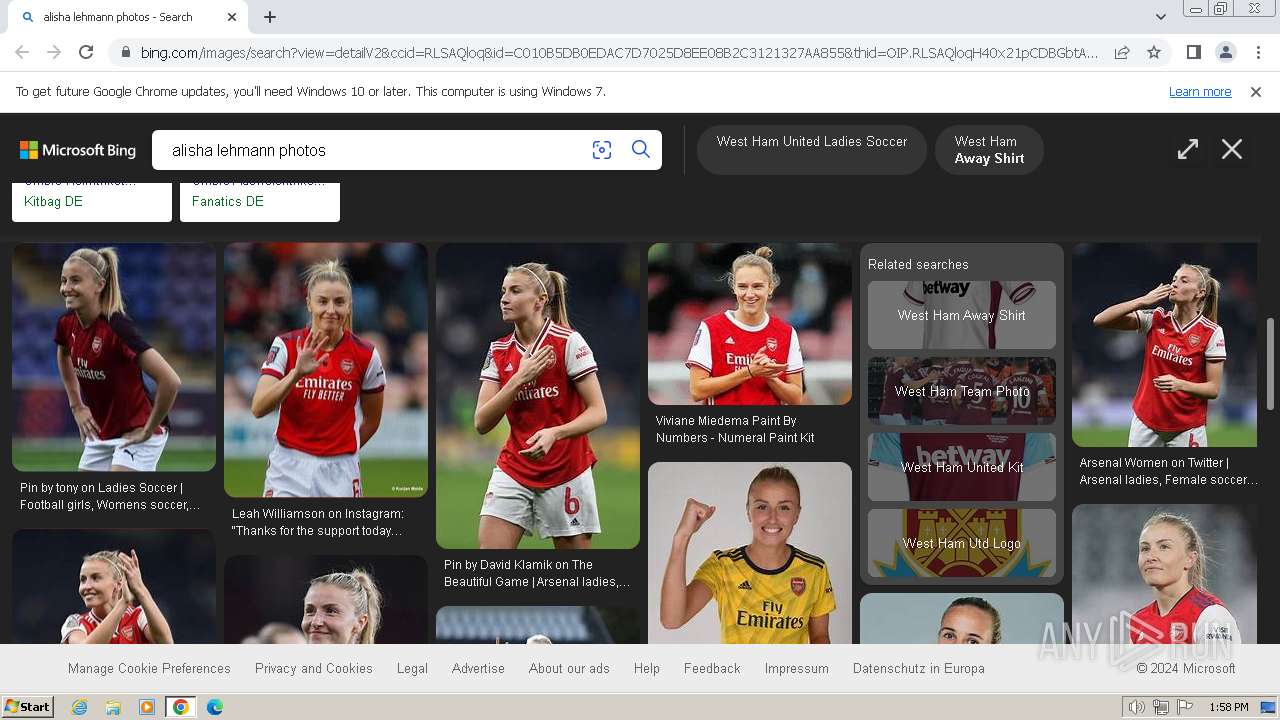Select West Ham Away Shirt suggestion chip
Screen dimensions: 1280x720
pyautogui.click(x=989, y=150)
